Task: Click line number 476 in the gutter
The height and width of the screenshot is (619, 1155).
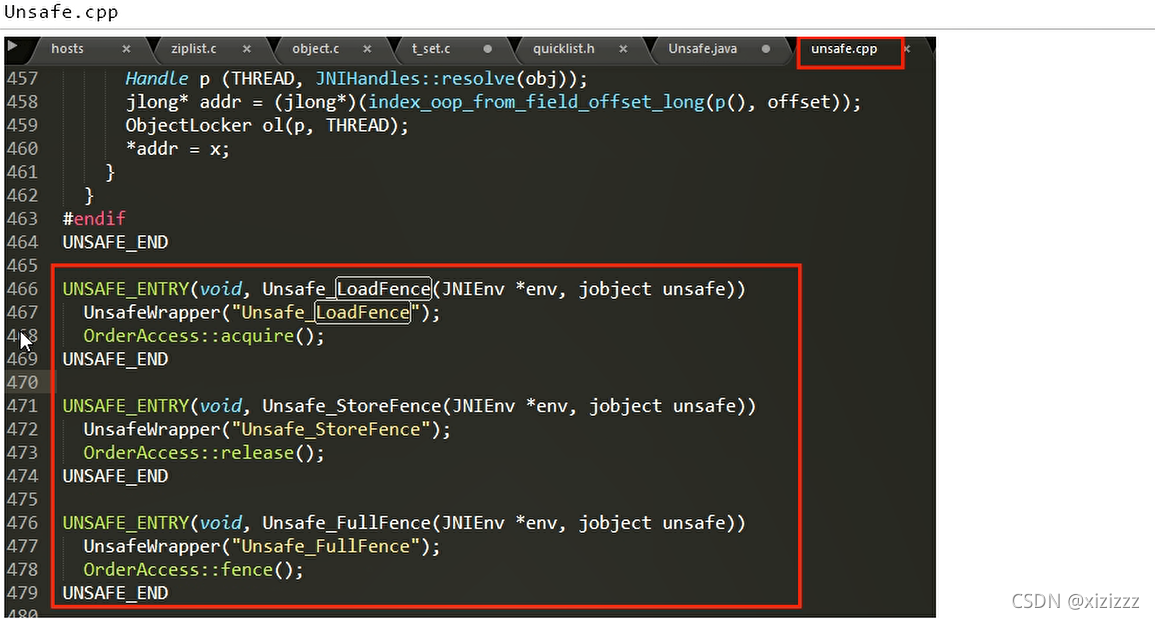Action: [x=22, y=523]
